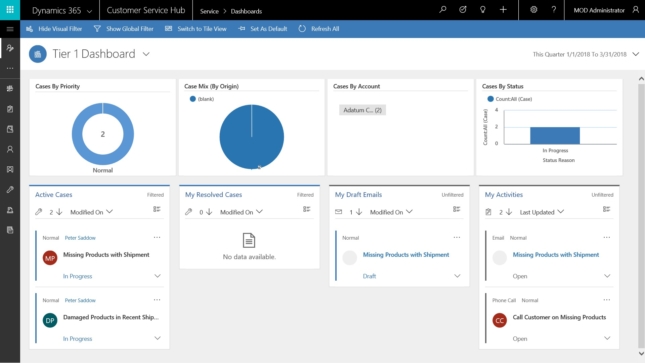Reverse sort order arrow in My Resolved Cases
Screen dimensions: 645x363
(x=209, y=212)
